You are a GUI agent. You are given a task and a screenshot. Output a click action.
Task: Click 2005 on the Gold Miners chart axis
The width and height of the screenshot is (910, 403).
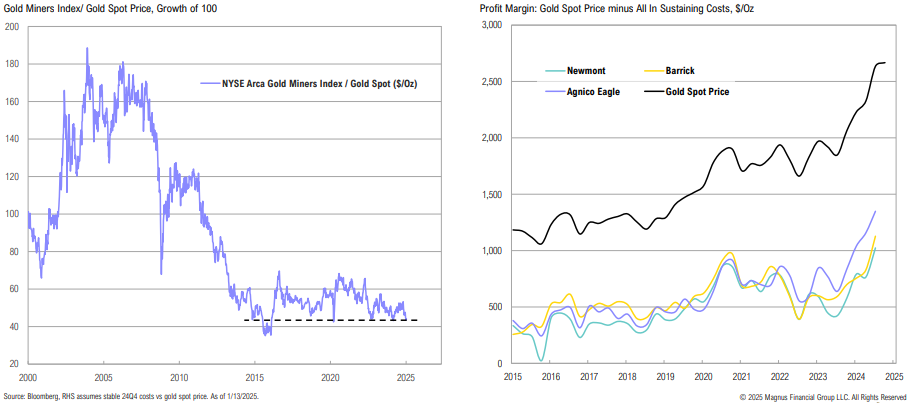coord(103,378)
